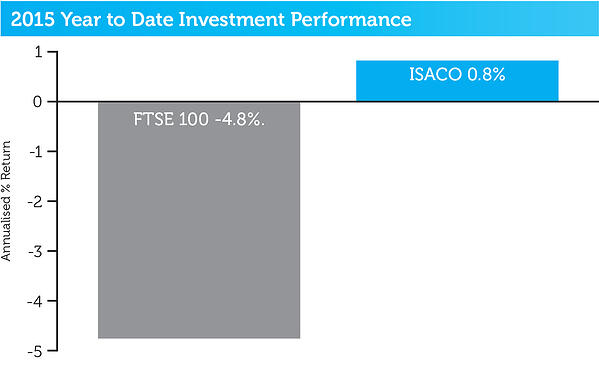Click the word Performance in the title
The width and height of the screenshot is (599, 369).
click(351, 19)
